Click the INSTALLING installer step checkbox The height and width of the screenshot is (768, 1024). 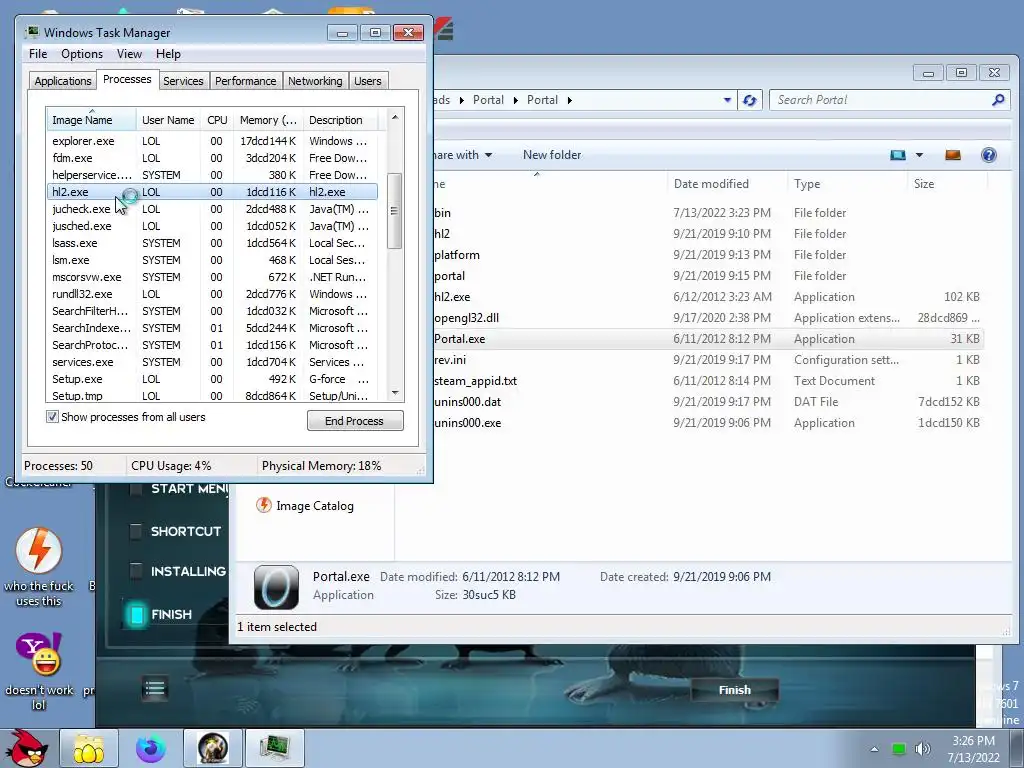tap(135, 571)
